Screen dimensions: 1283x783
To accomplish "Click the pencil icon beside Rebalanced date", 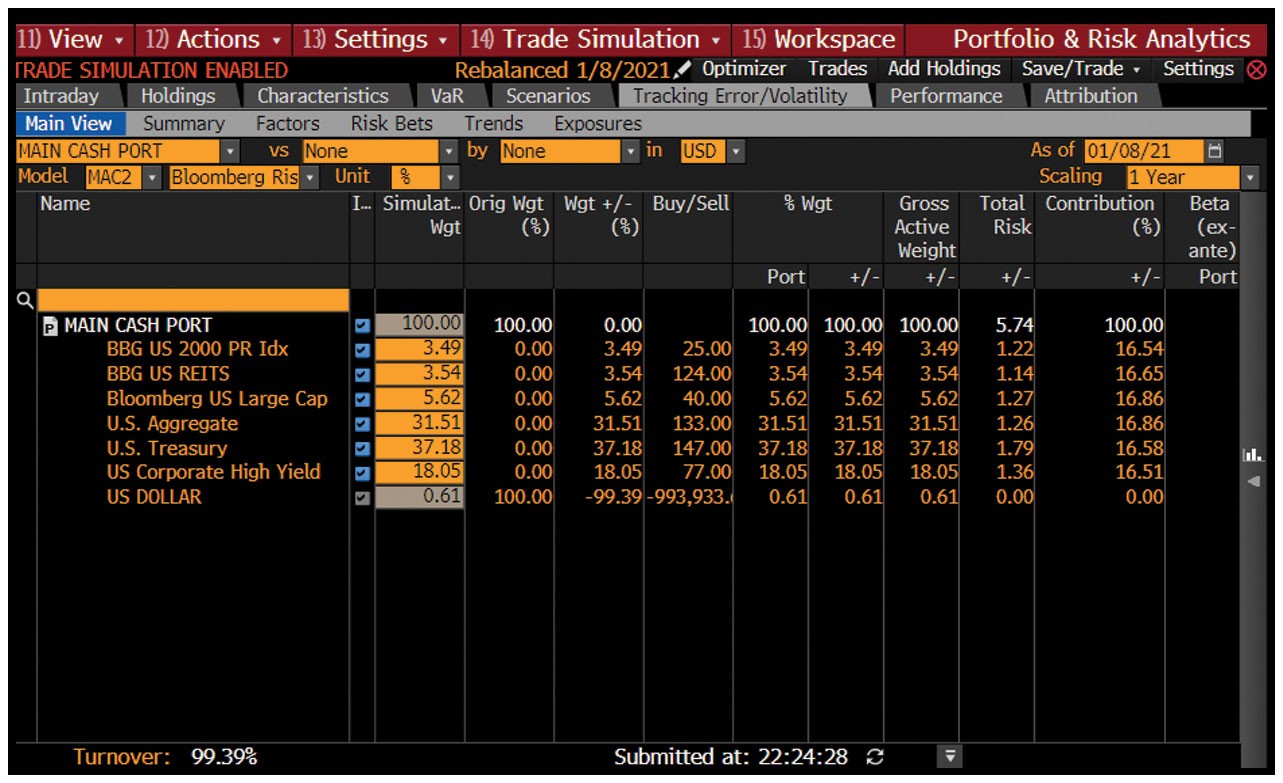I will [x=683, y=70].
